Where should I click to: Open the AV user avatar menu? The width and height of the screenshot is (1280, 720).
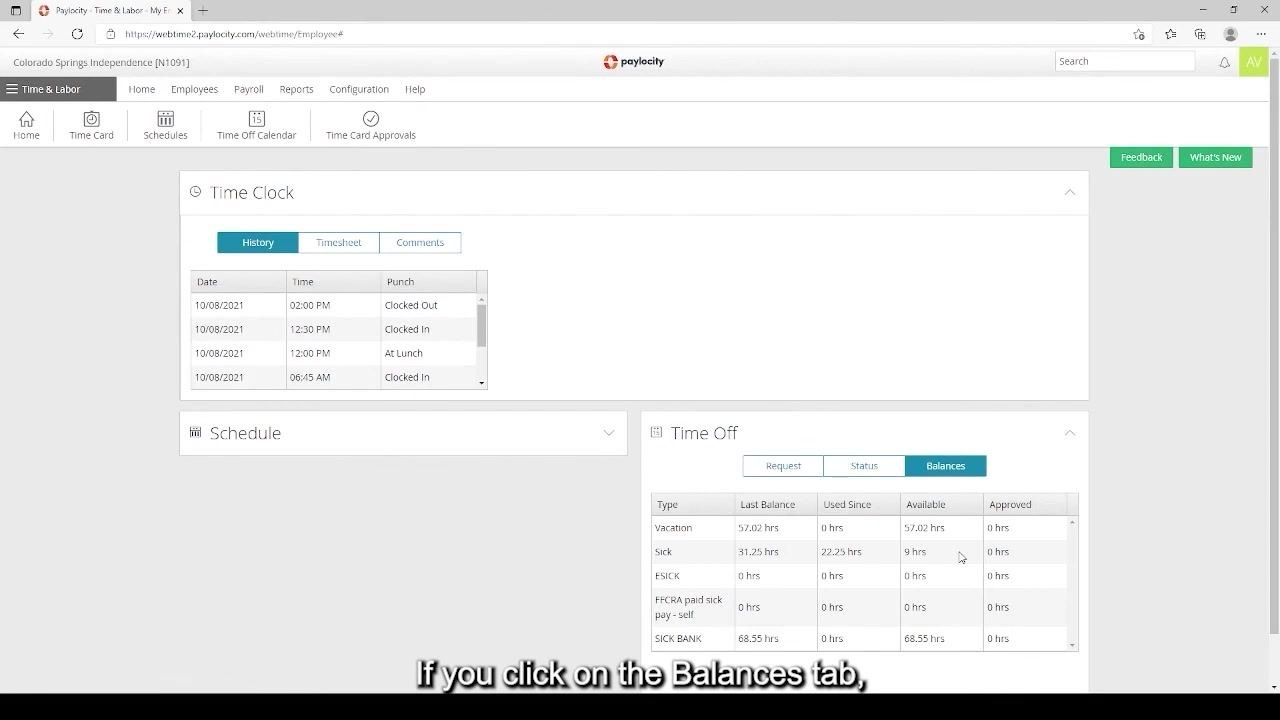[x=1253, y=62]
